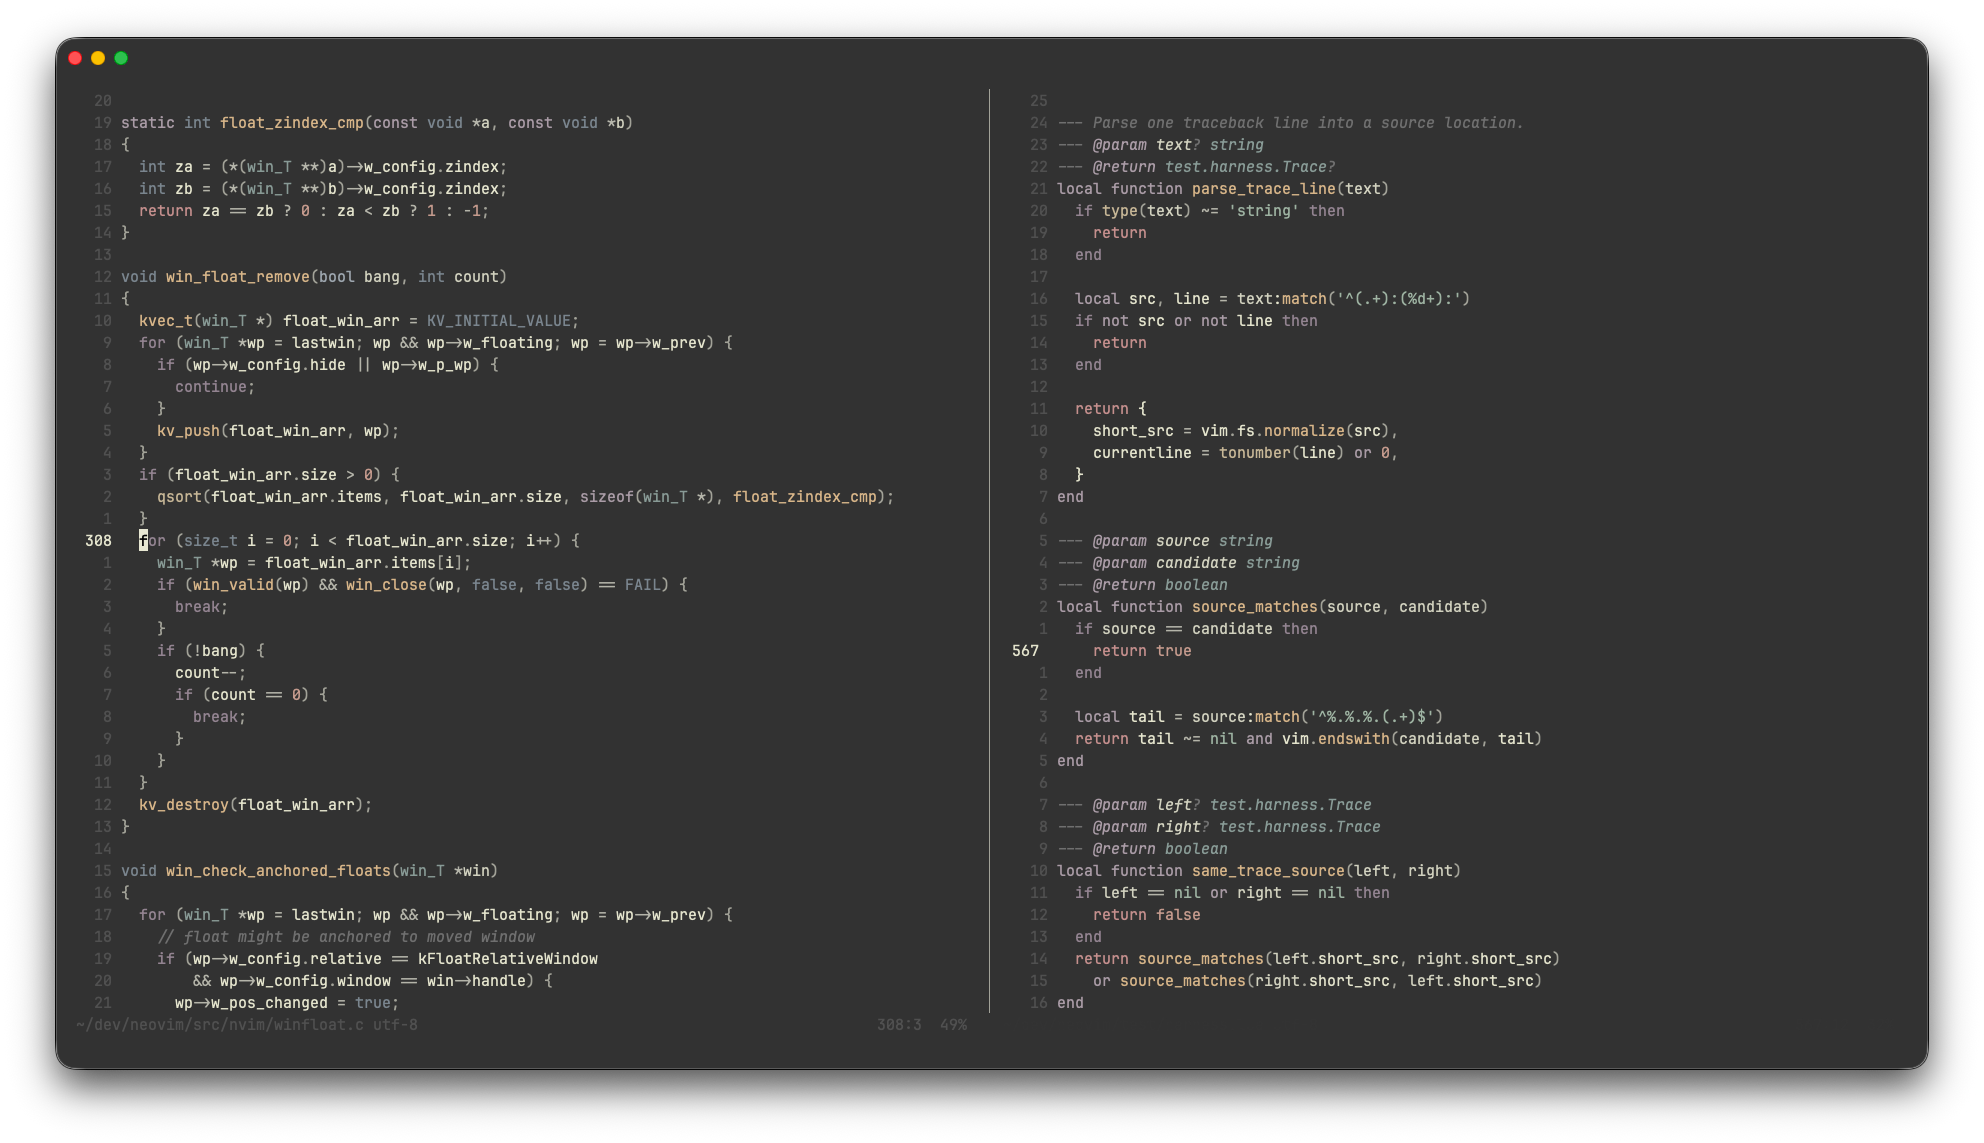Click the KV_INITIAL_VALUE constant
This screenshot has height=1143, width=1984.
point(498,321)
